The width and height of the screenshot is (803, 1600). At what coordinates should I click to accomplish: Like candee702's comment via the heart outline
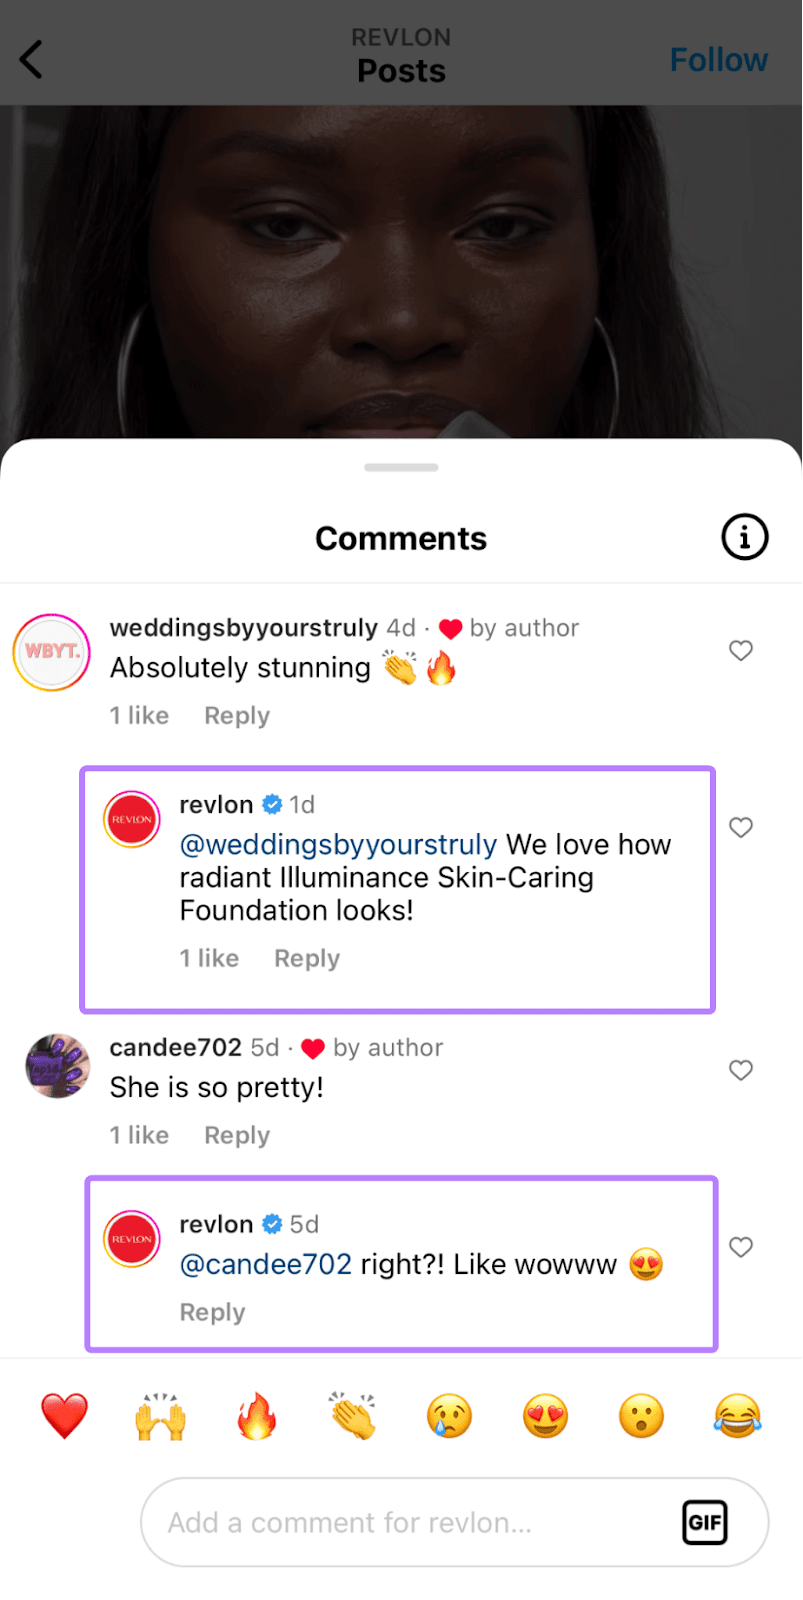(741, 1070)
